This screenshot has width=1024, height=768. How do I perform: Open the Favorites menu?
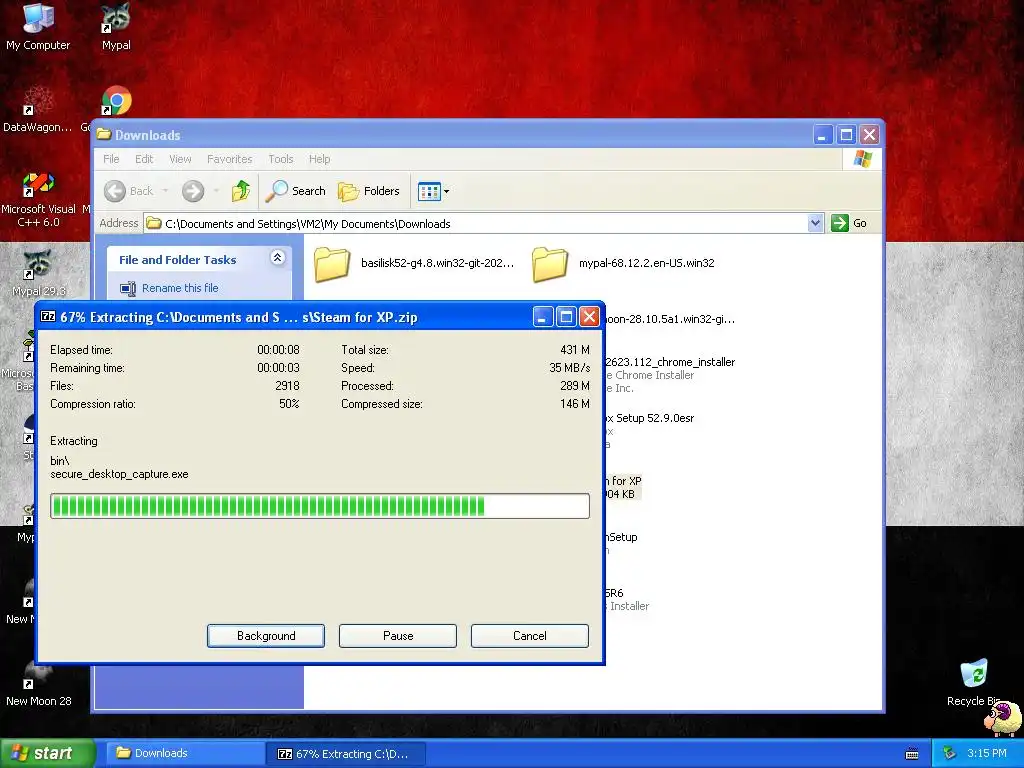click(x=229, y=159)
